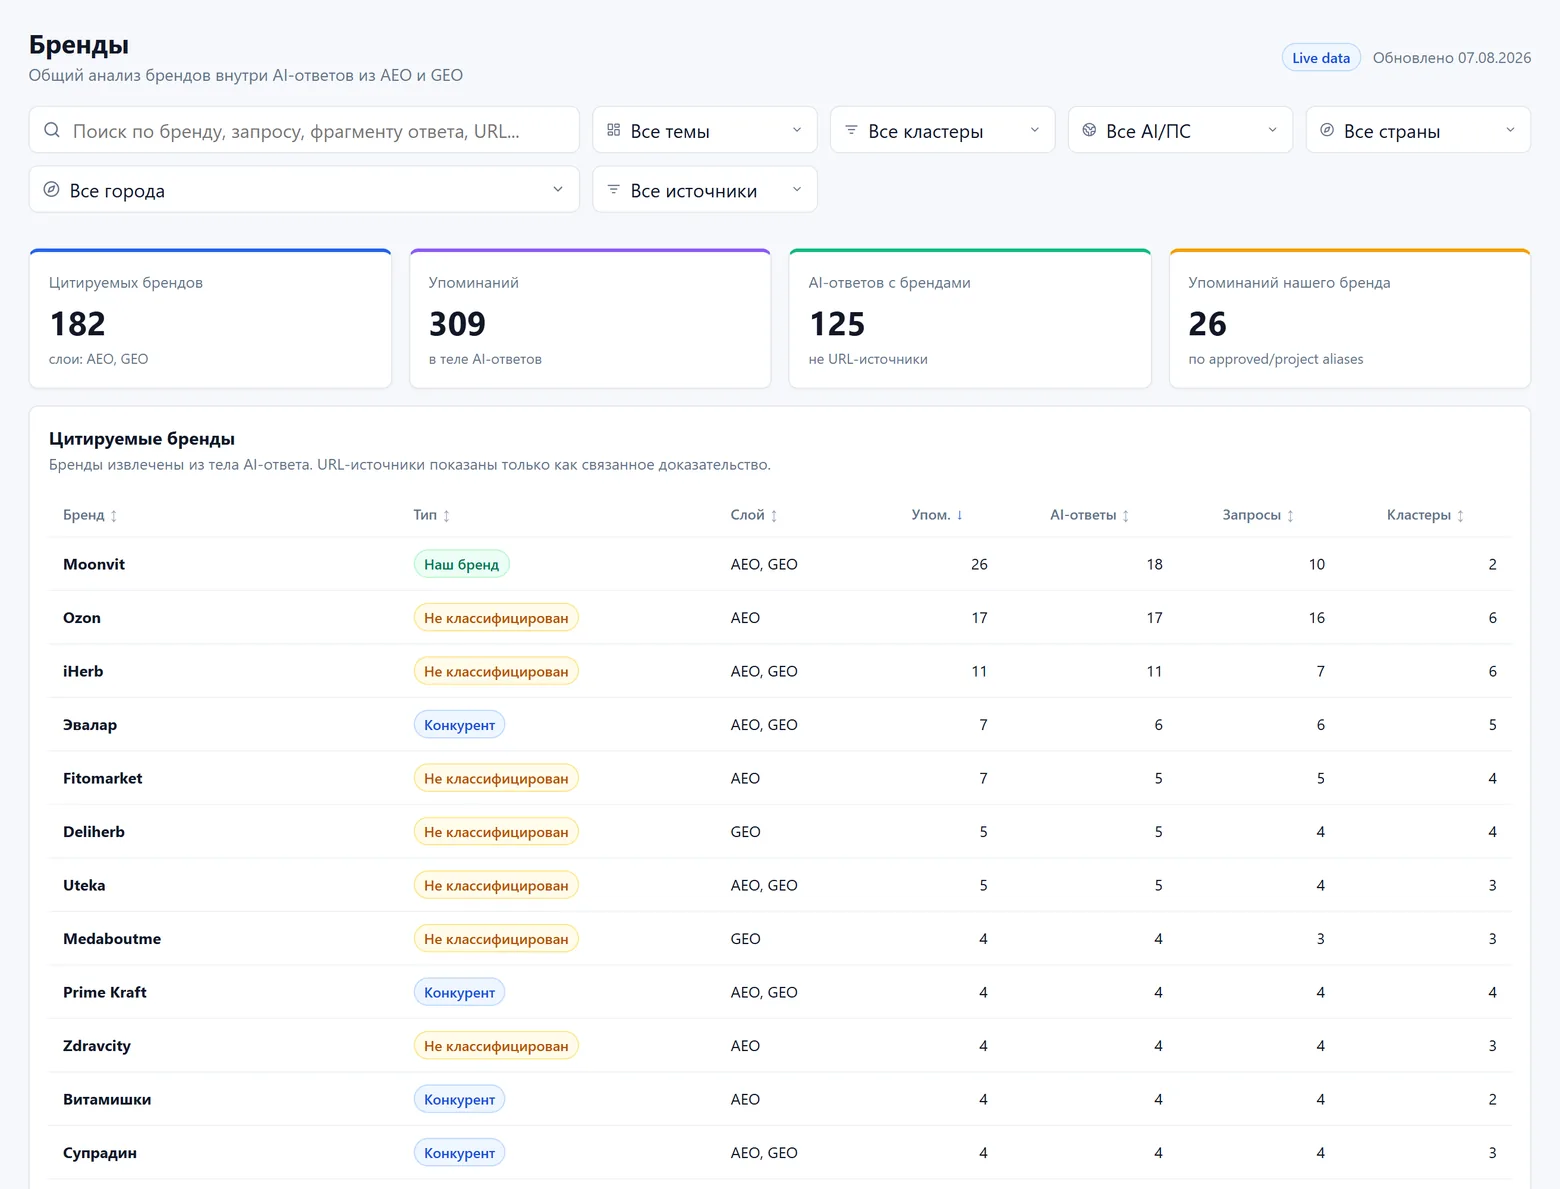
Task: Open the Супрадин brand row
Action: point(780,1153)
